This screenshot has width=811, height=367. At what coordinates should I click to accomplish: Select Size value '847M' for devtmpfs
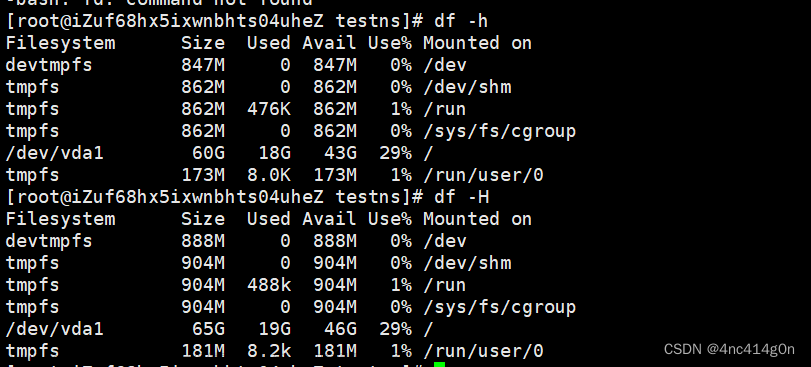[203, 65]
